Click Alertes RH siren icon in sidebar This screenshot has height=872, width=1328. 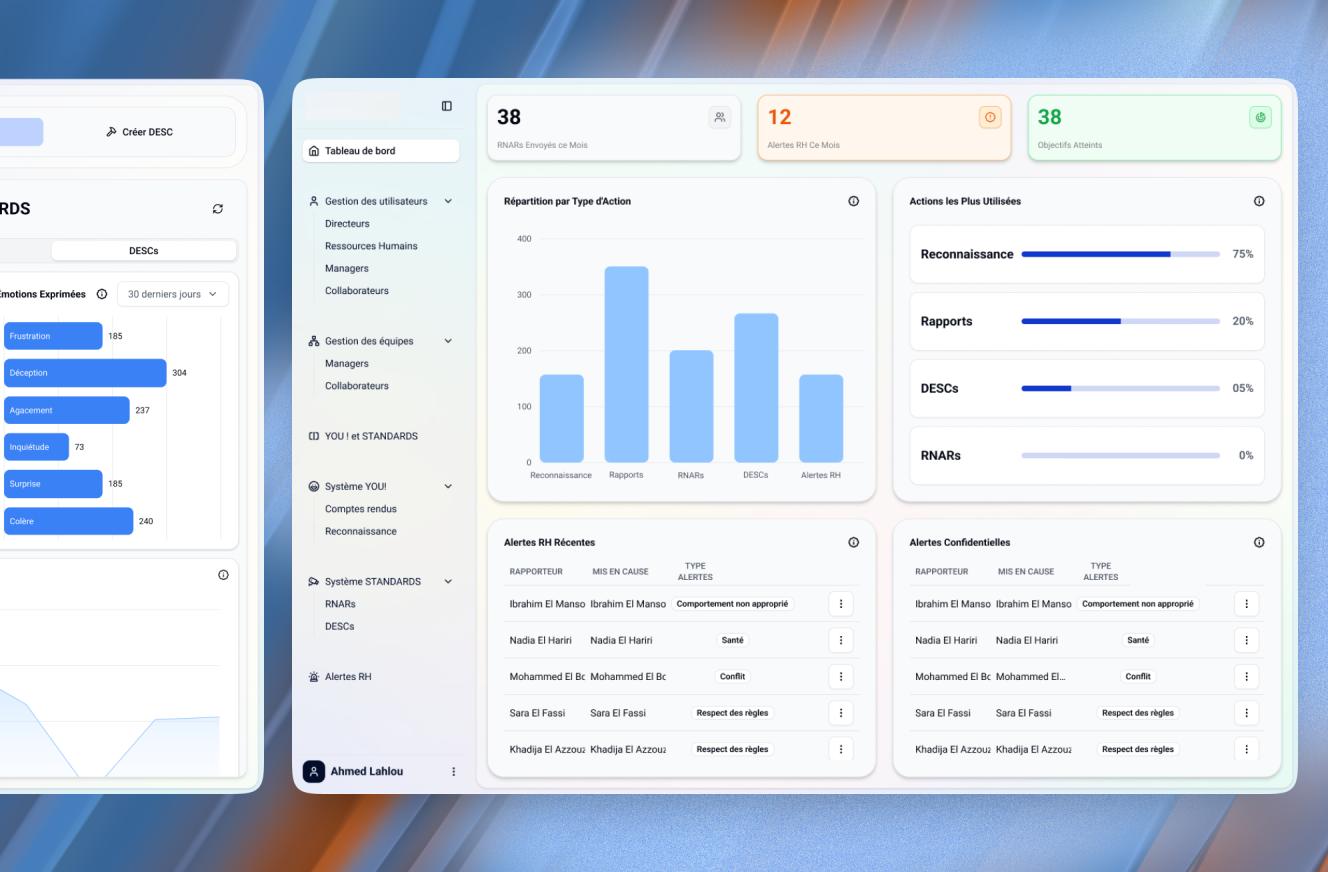pos(314,677)
